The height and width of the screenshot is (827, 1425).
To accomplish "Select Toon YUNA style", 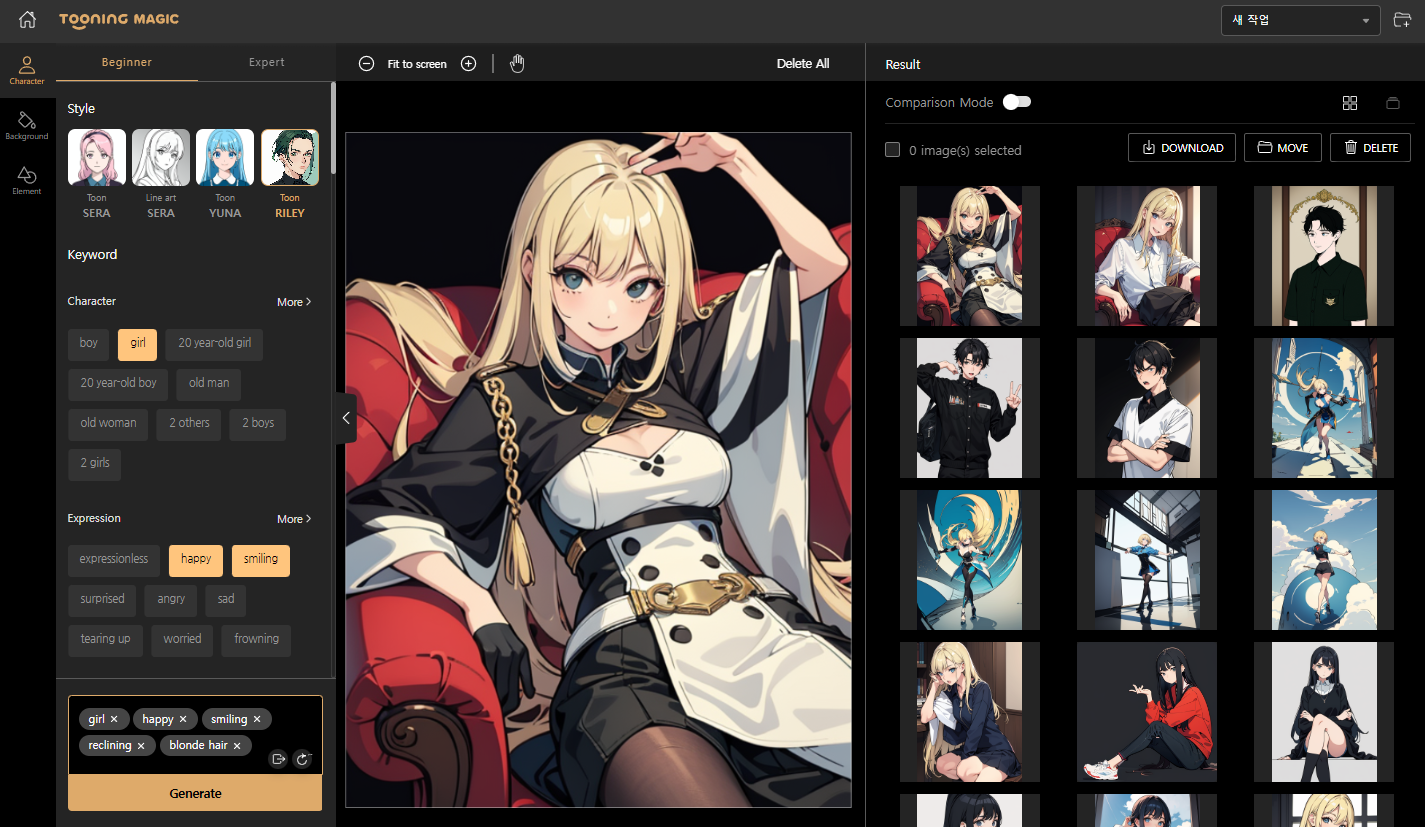I will click(225, 173).
